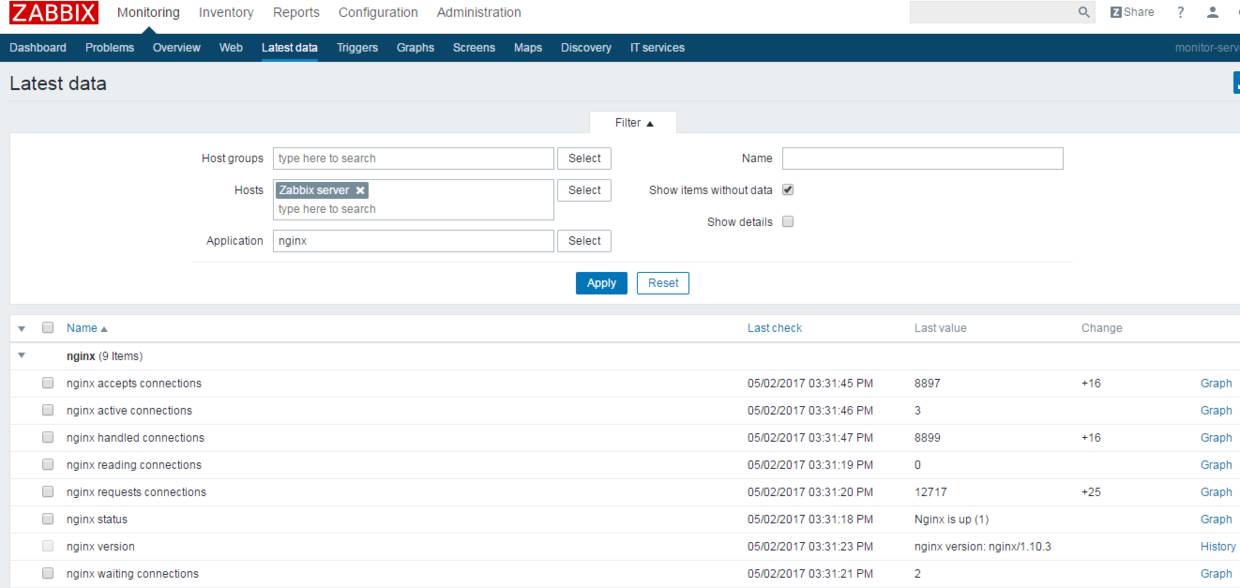Image resolution: width=1240 pixels, height=588 pixels.
Task: Go to the Problems submenu
Action: point(110,48)
